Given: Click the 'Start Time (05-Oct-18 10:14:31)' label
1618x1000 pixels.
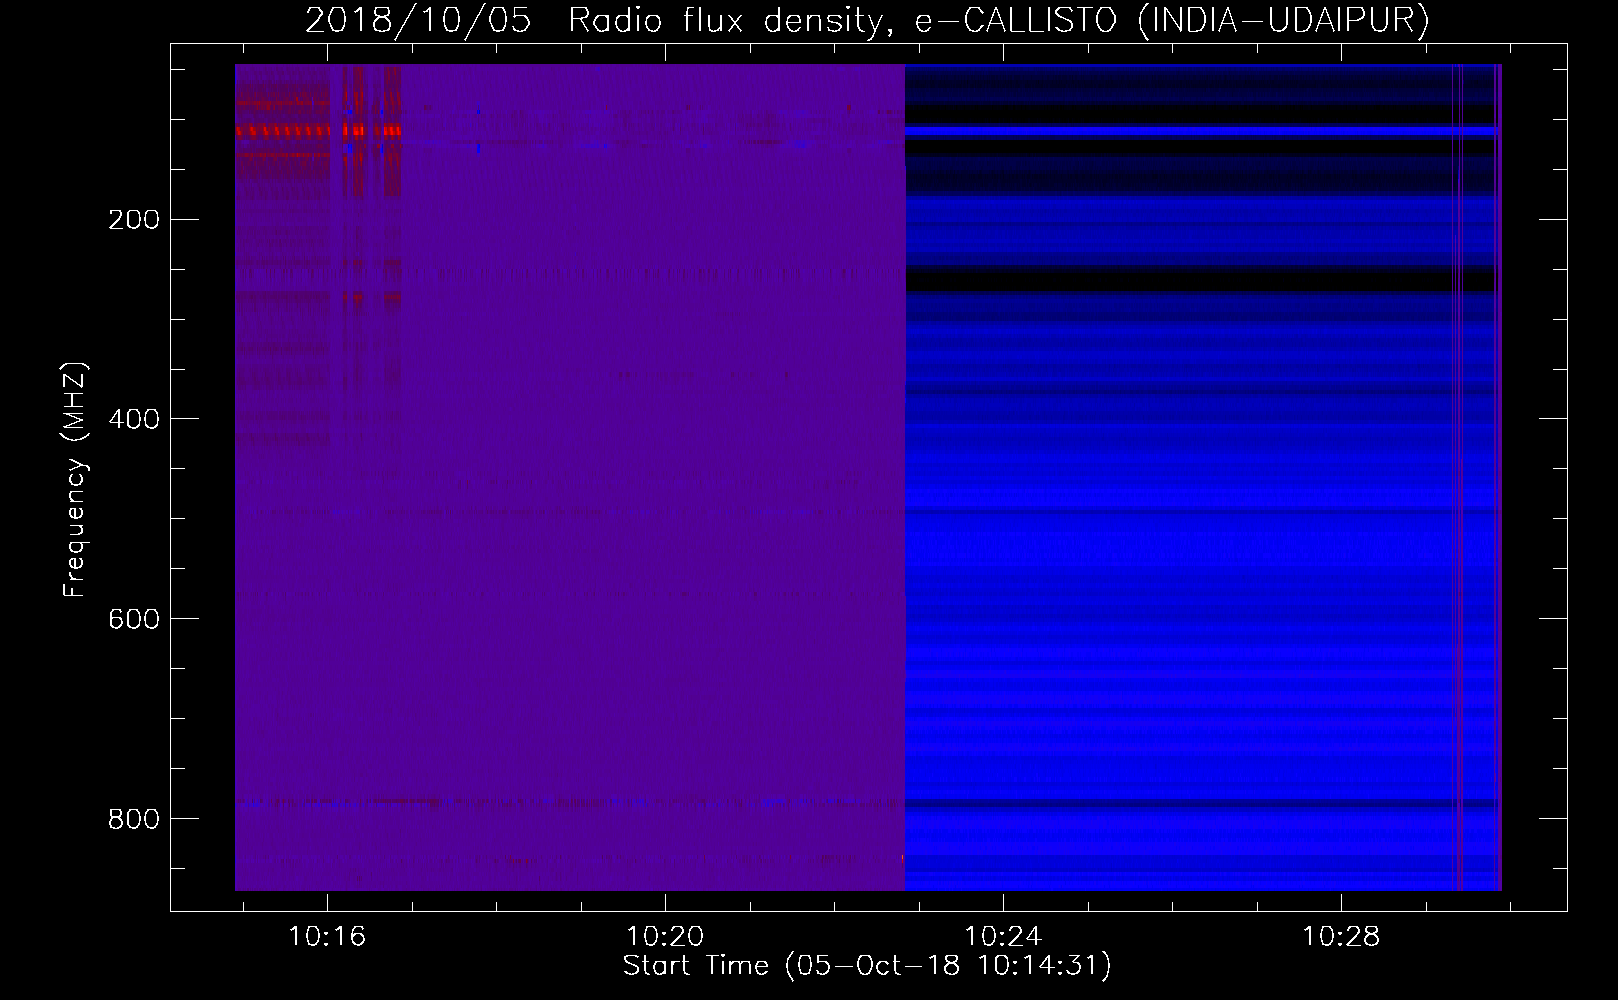Looking at the screenshot, I should tap(867, 965).
